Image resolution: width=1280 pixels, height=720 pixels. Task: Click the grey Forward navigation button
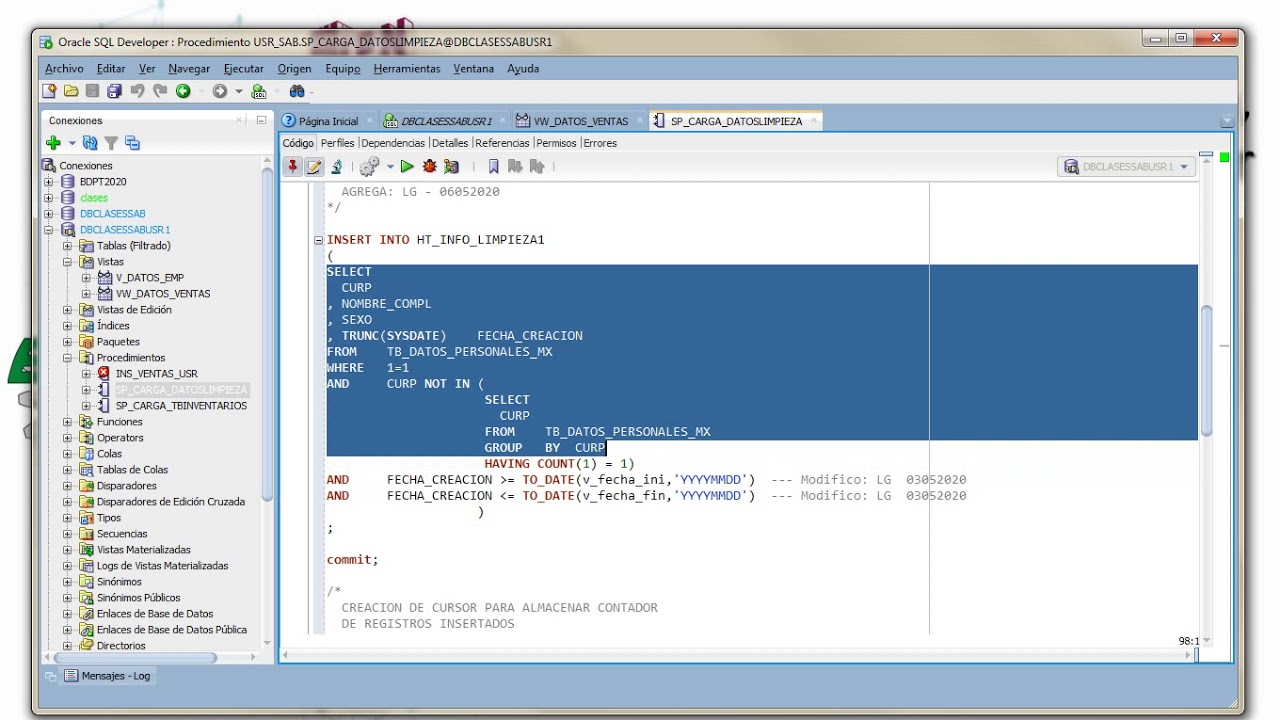pyautogui.click(x=220, y=91)
